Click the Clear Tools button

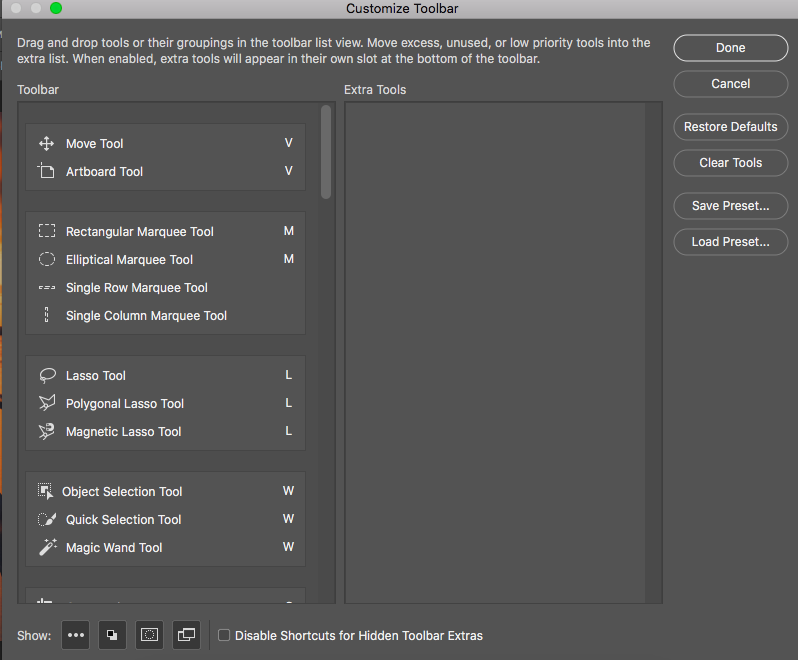coord(730,163)
